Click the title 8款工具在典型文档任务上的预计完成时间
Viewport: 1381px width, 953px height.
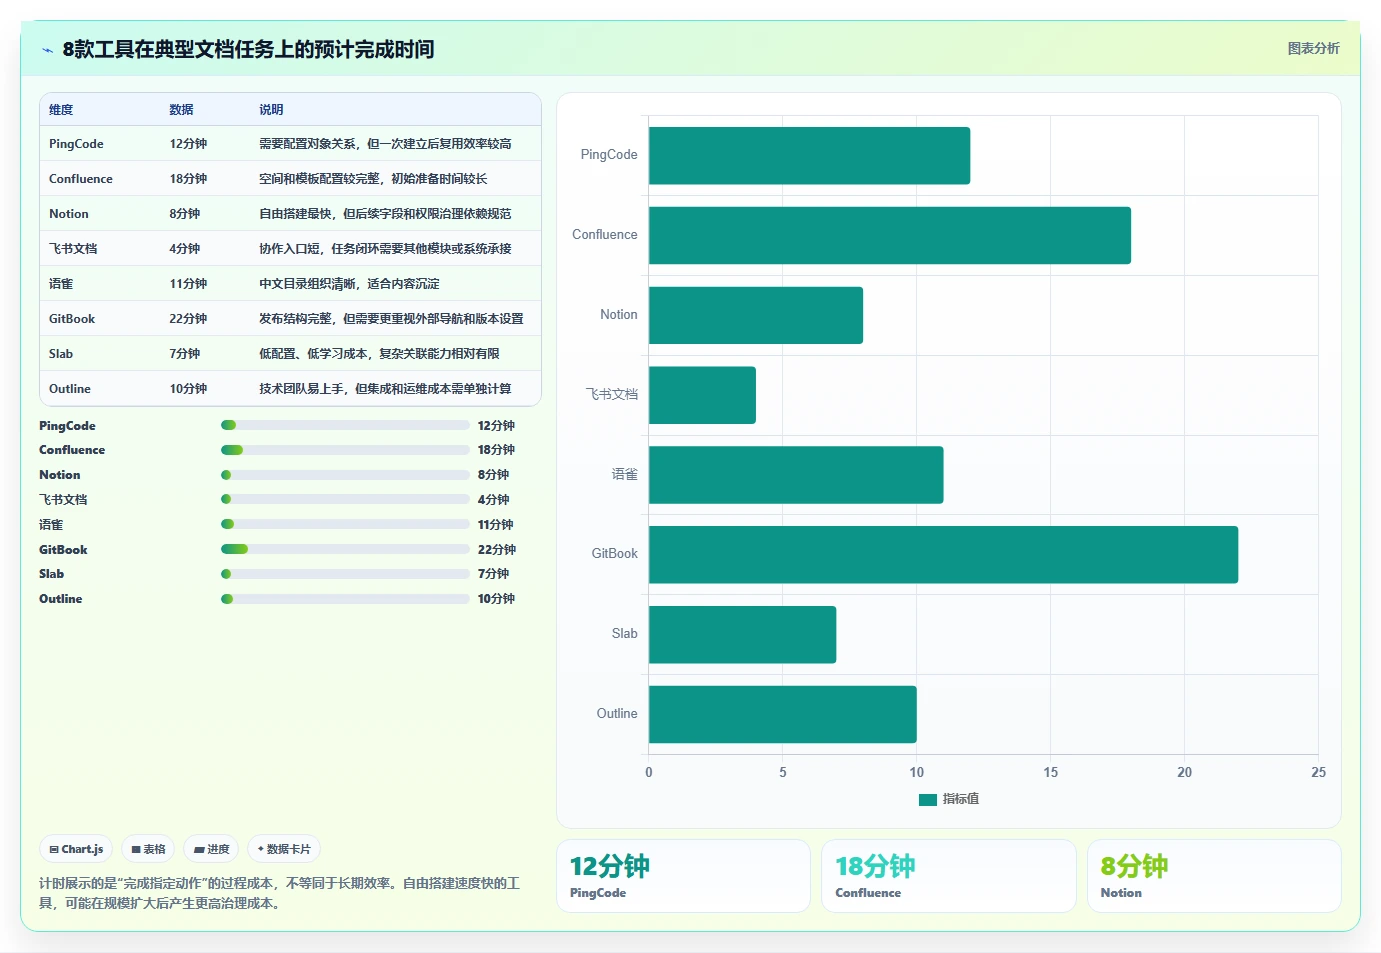point(248,49)
